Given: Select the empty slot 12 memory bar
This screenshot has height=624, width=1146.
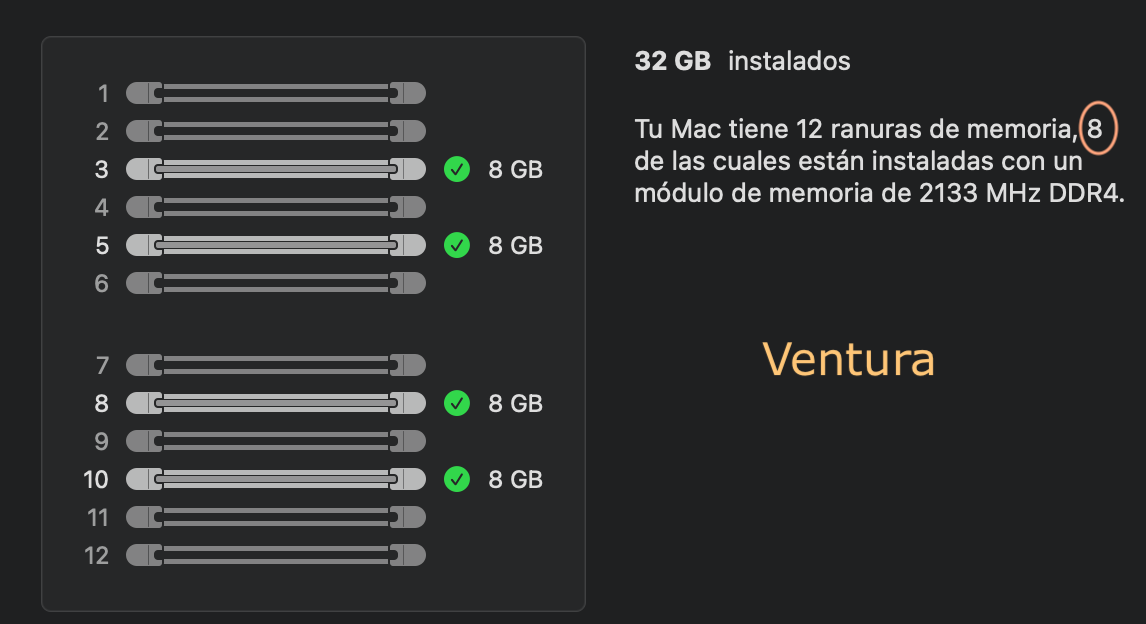Looking at the screenshot, I should (x=276, y=555).
